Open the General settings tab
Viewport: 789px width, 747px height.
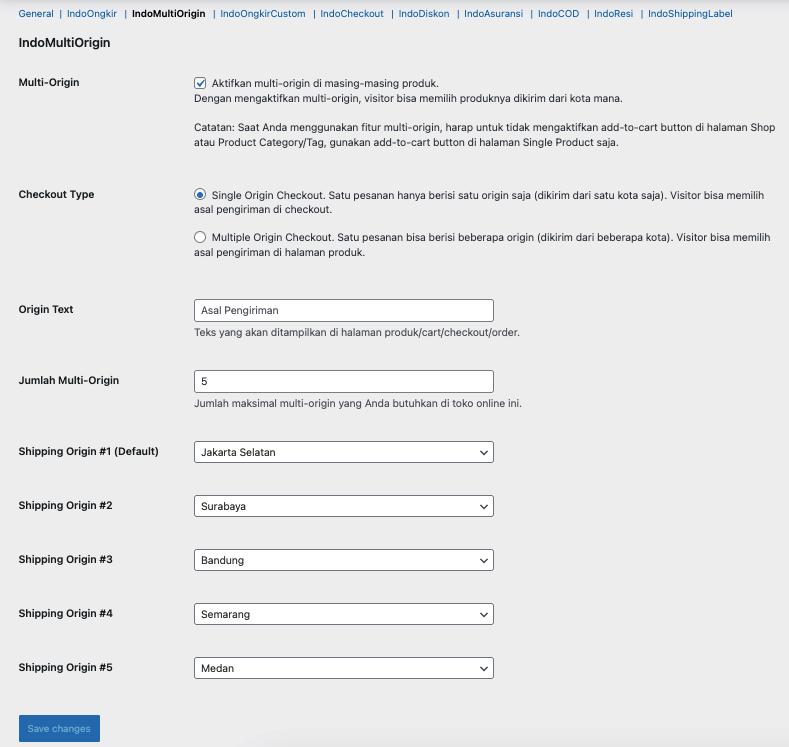pyautogui.click(x=36, y=14)
